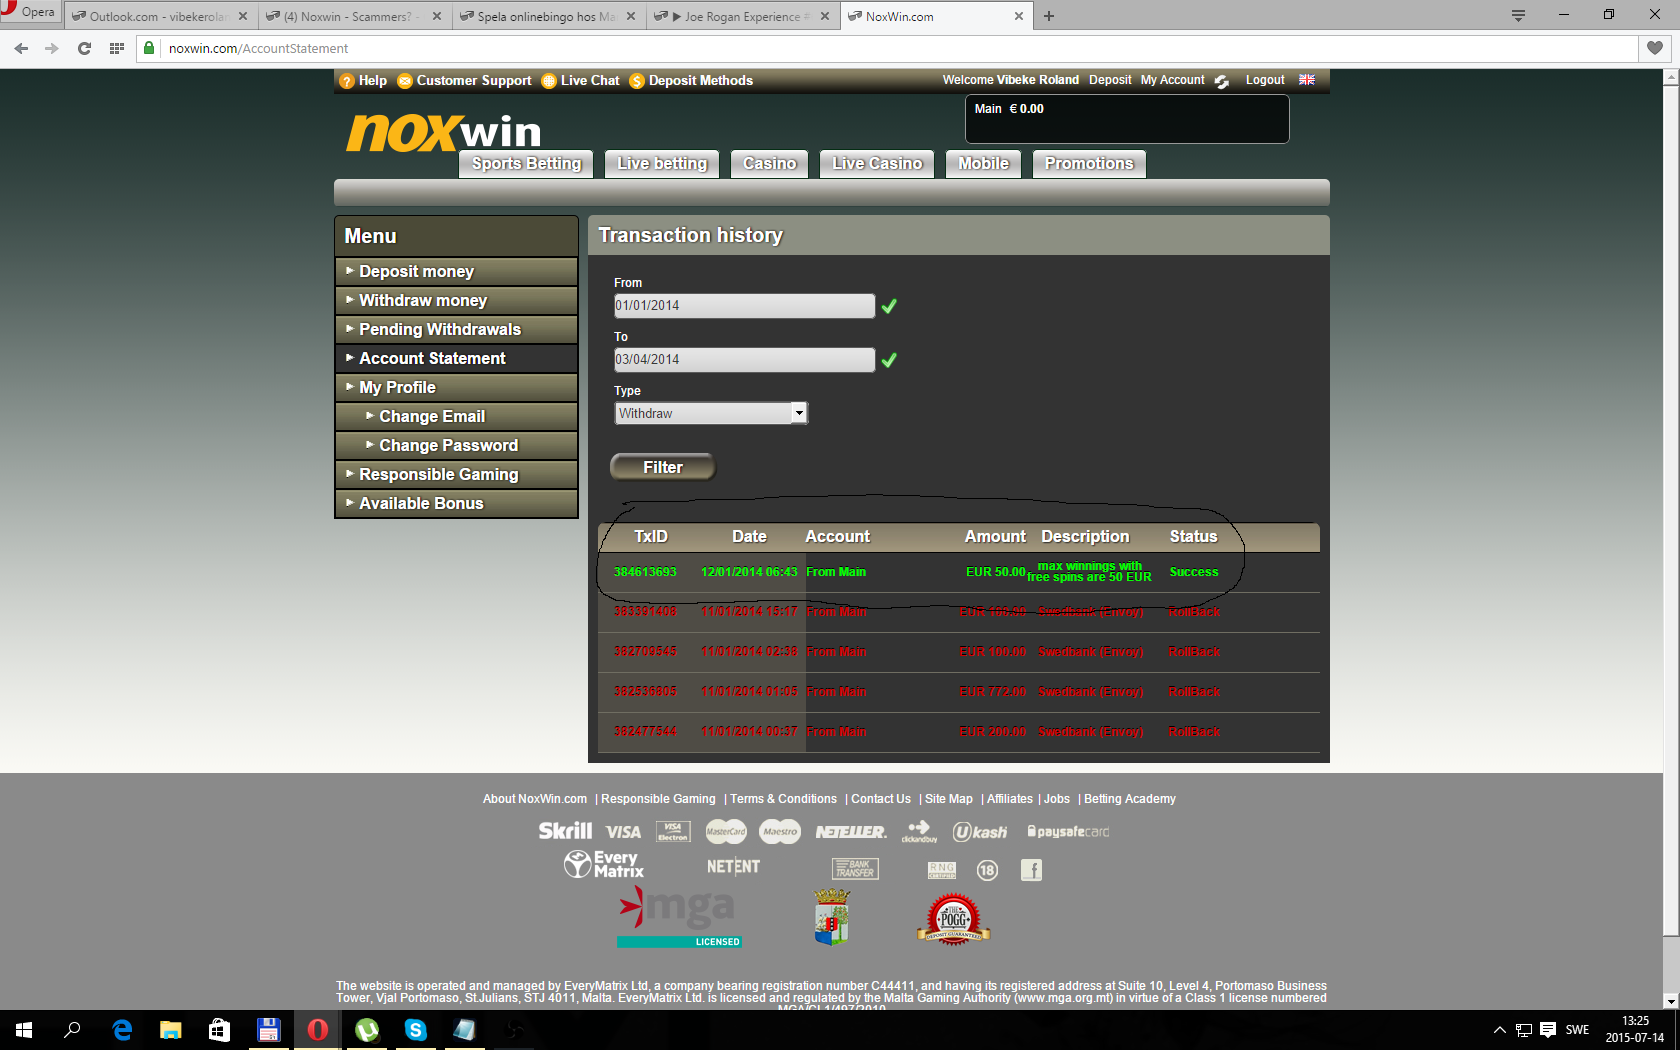Open the Casino tab
This screenshot has width=1680, height=1050.
coord(769,164)
